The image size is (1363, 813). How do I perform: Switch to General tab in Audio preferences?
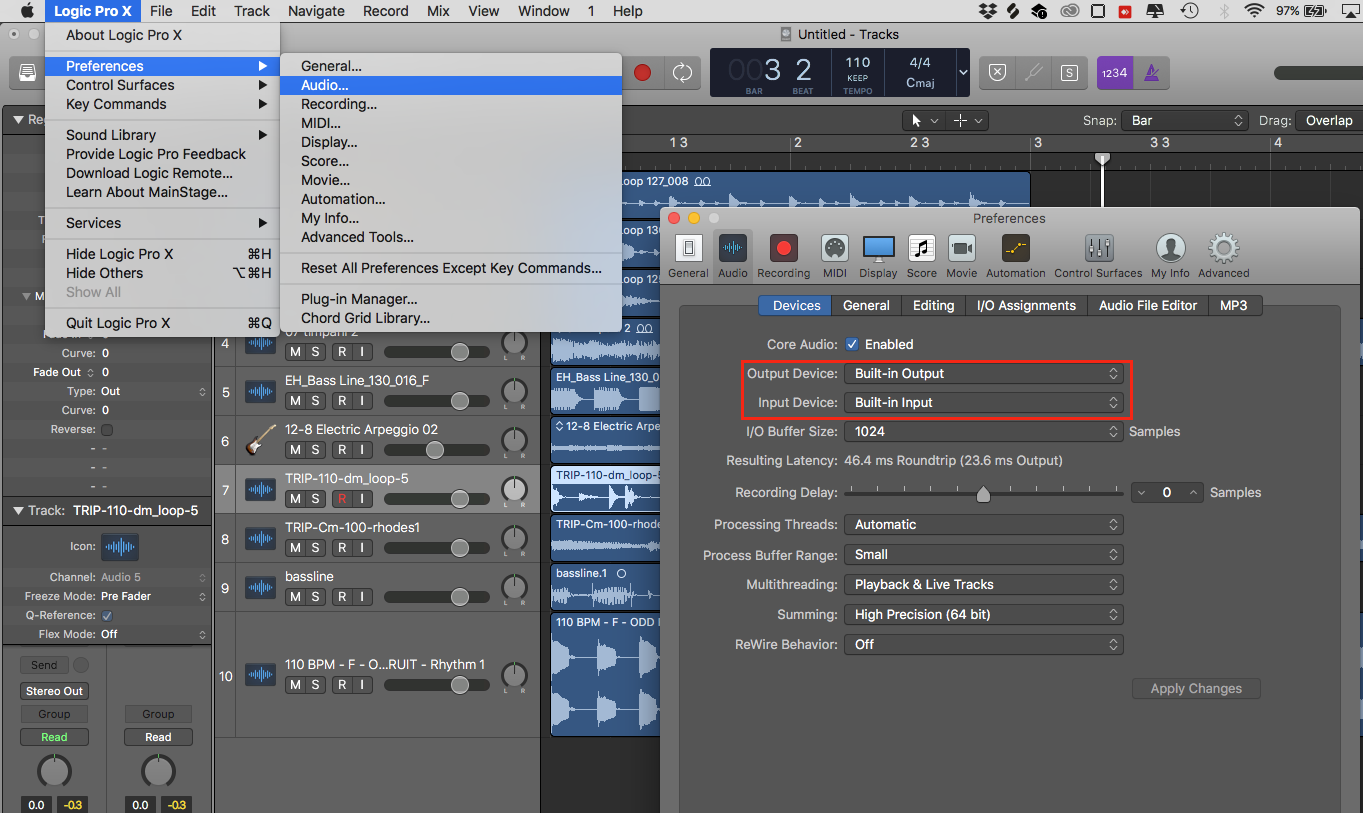click(866, 305)
